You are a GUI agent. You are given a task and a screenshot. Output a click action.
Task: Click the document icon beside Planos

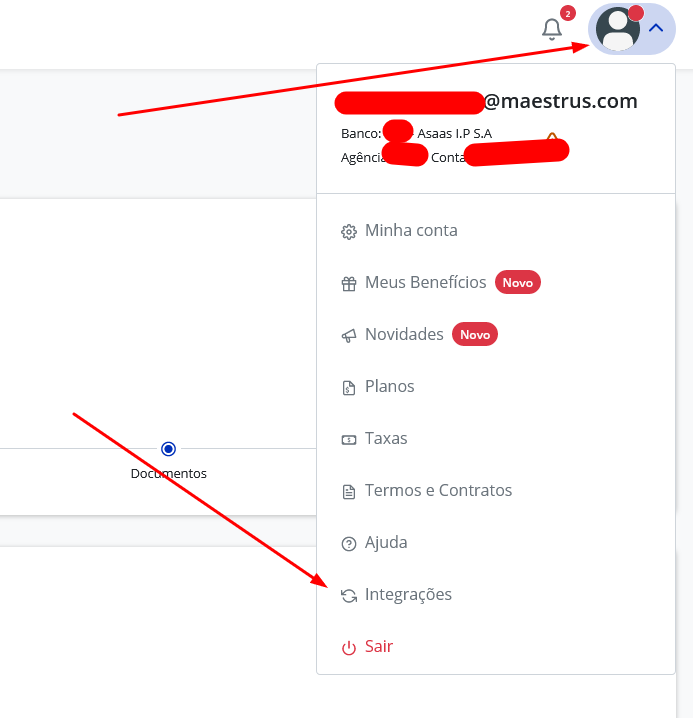pos(349,388)
